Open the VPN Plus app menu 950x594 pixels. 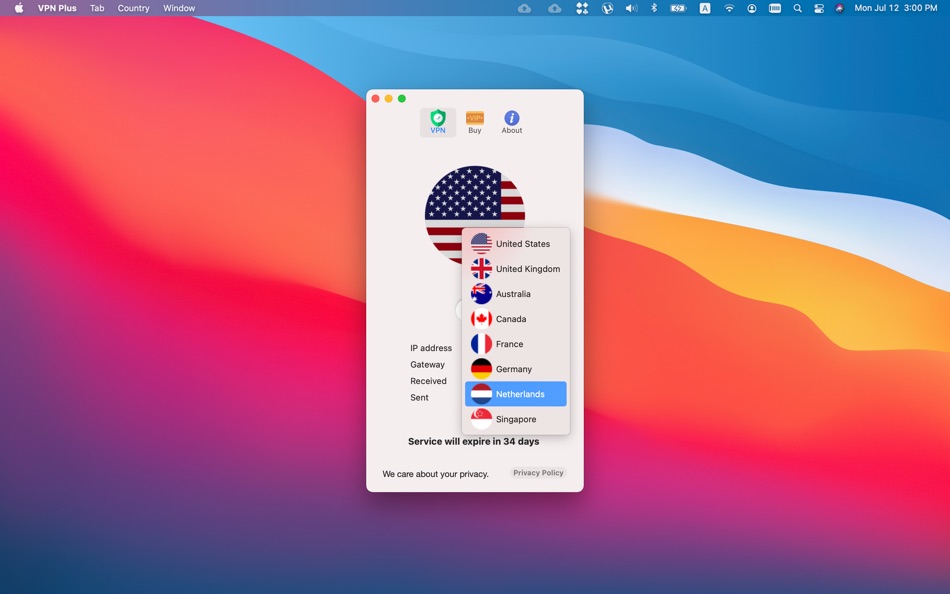tap(57, 8)
